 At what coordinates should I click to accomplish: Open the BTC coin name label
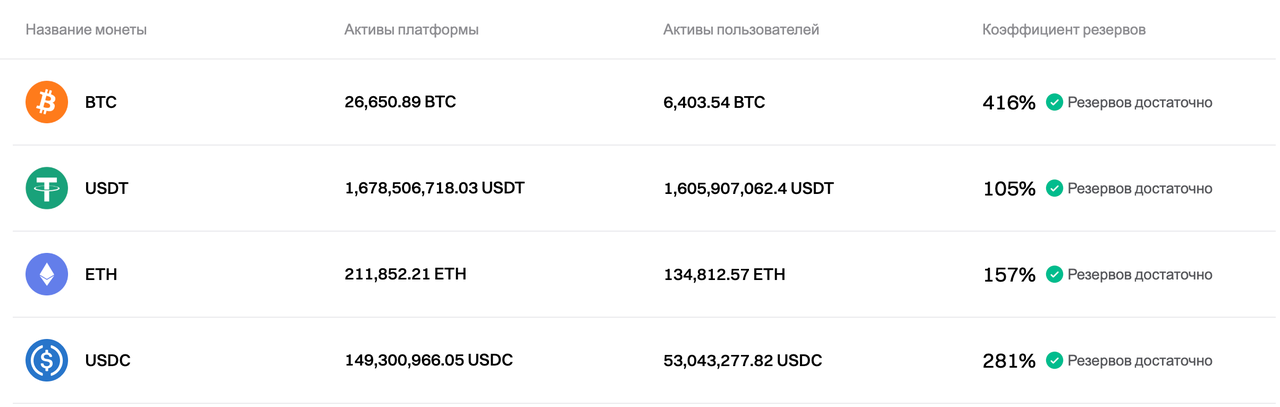point(101,102)
